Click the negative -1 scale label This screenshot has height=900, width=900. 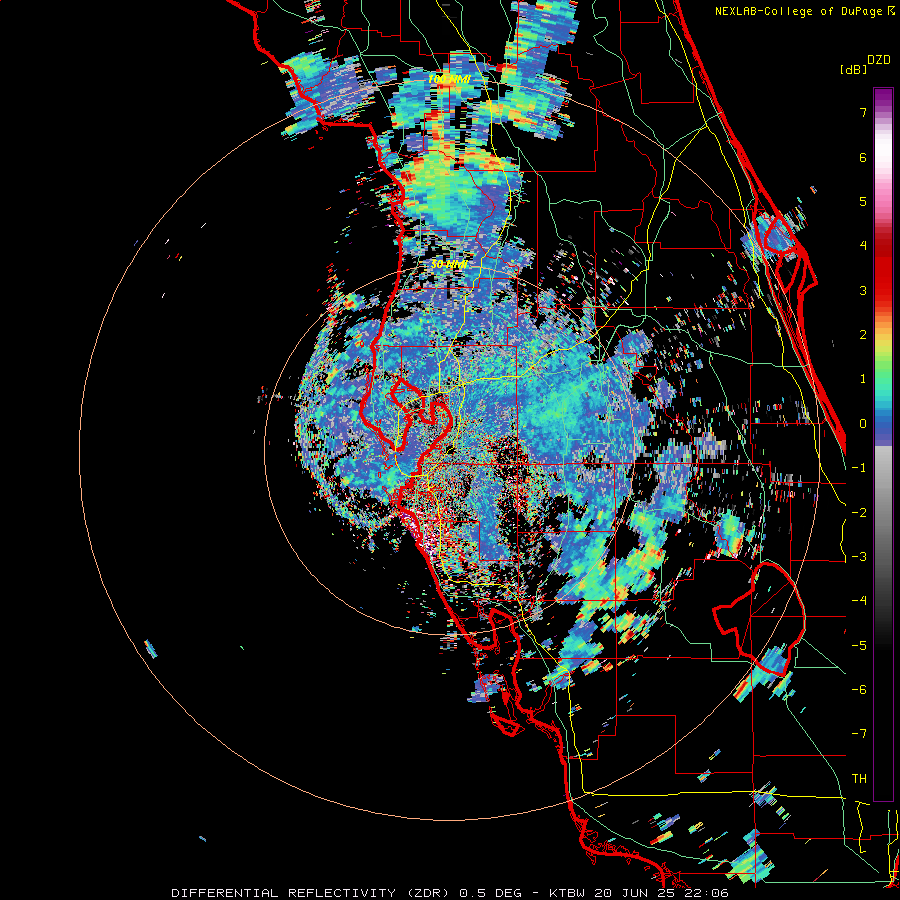pos(859,468)
